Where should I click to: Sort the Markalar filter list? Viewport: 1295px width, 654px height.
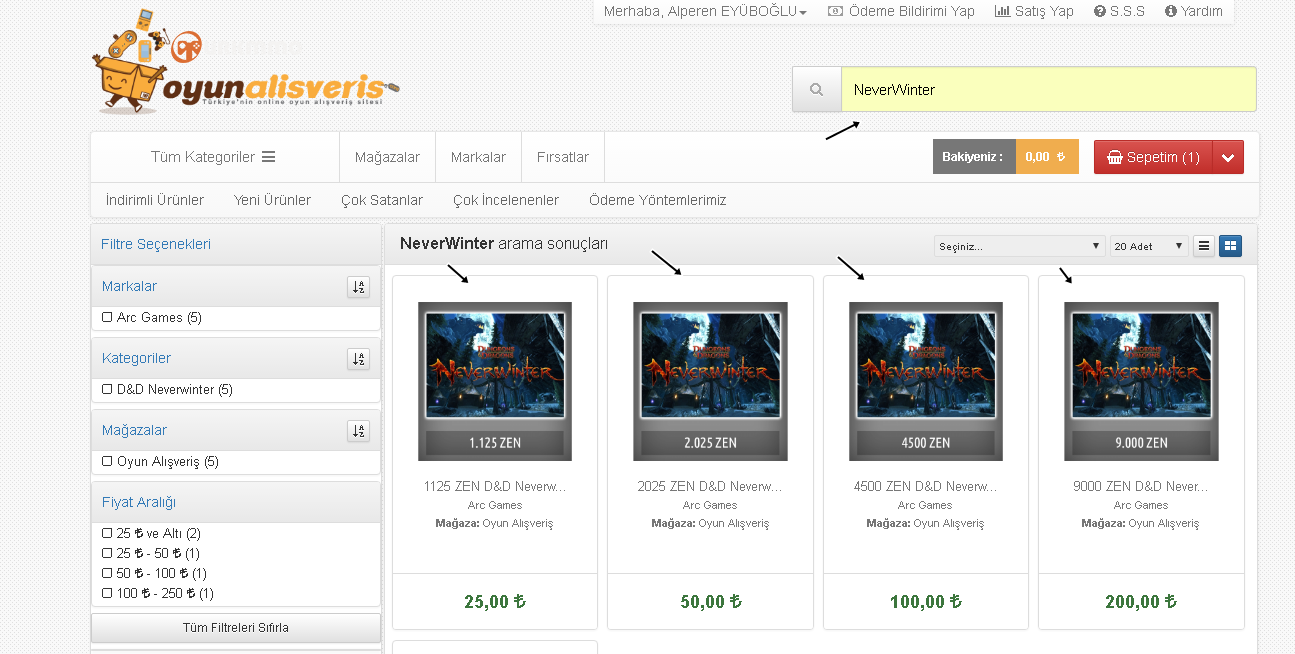tap(359, 287)
